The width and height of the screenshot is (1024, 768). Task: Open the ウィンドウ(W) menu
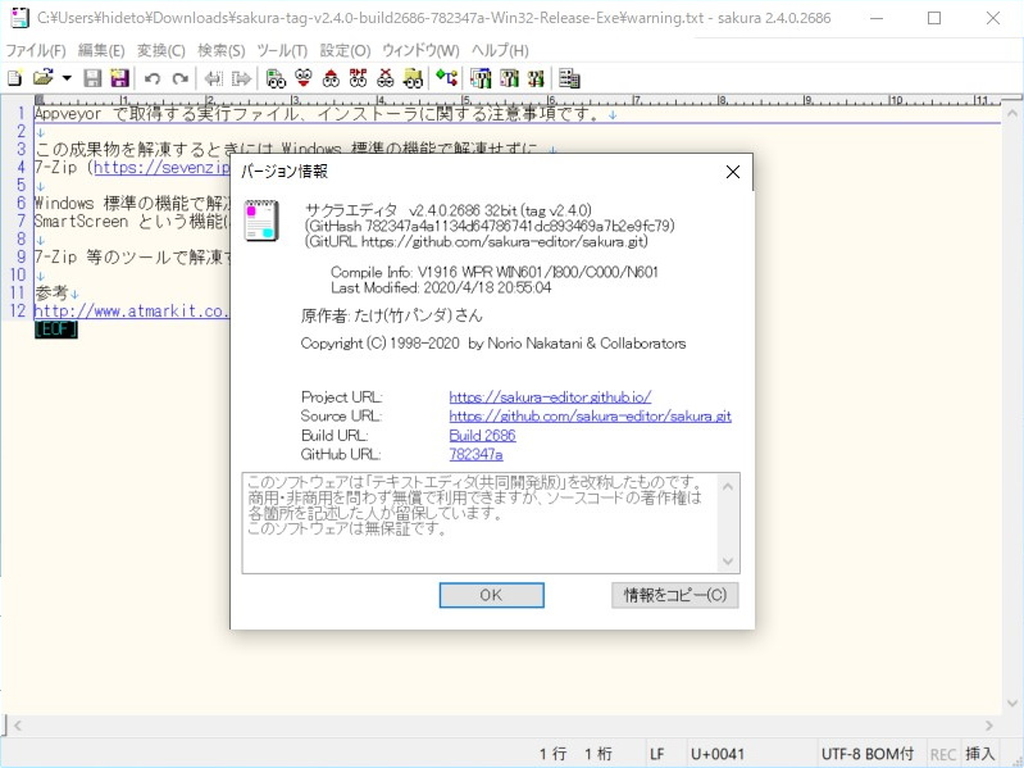[421, 50]
